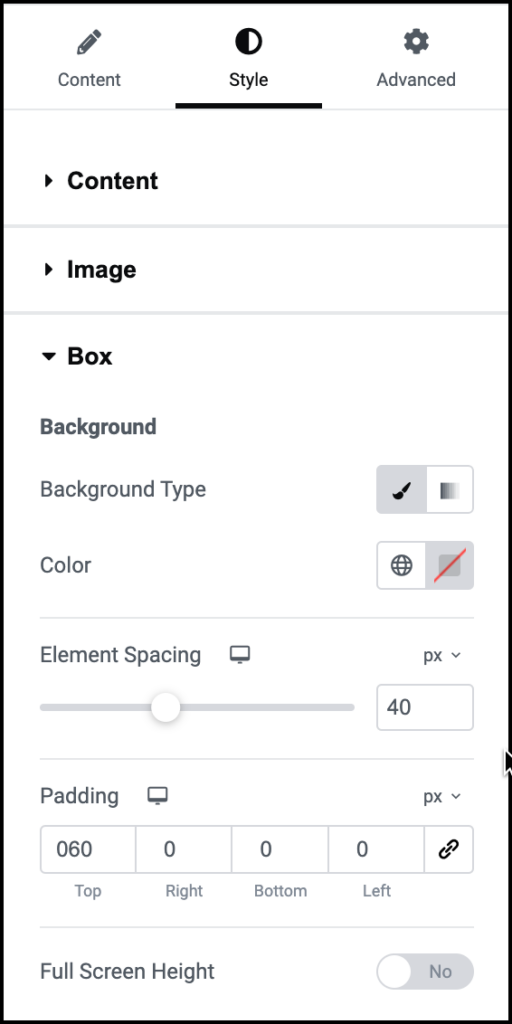The width and height of the screenshot is (512, 1024).
Task: Click the Element Spacing slider handle
Action: click(x=165, y=707)
